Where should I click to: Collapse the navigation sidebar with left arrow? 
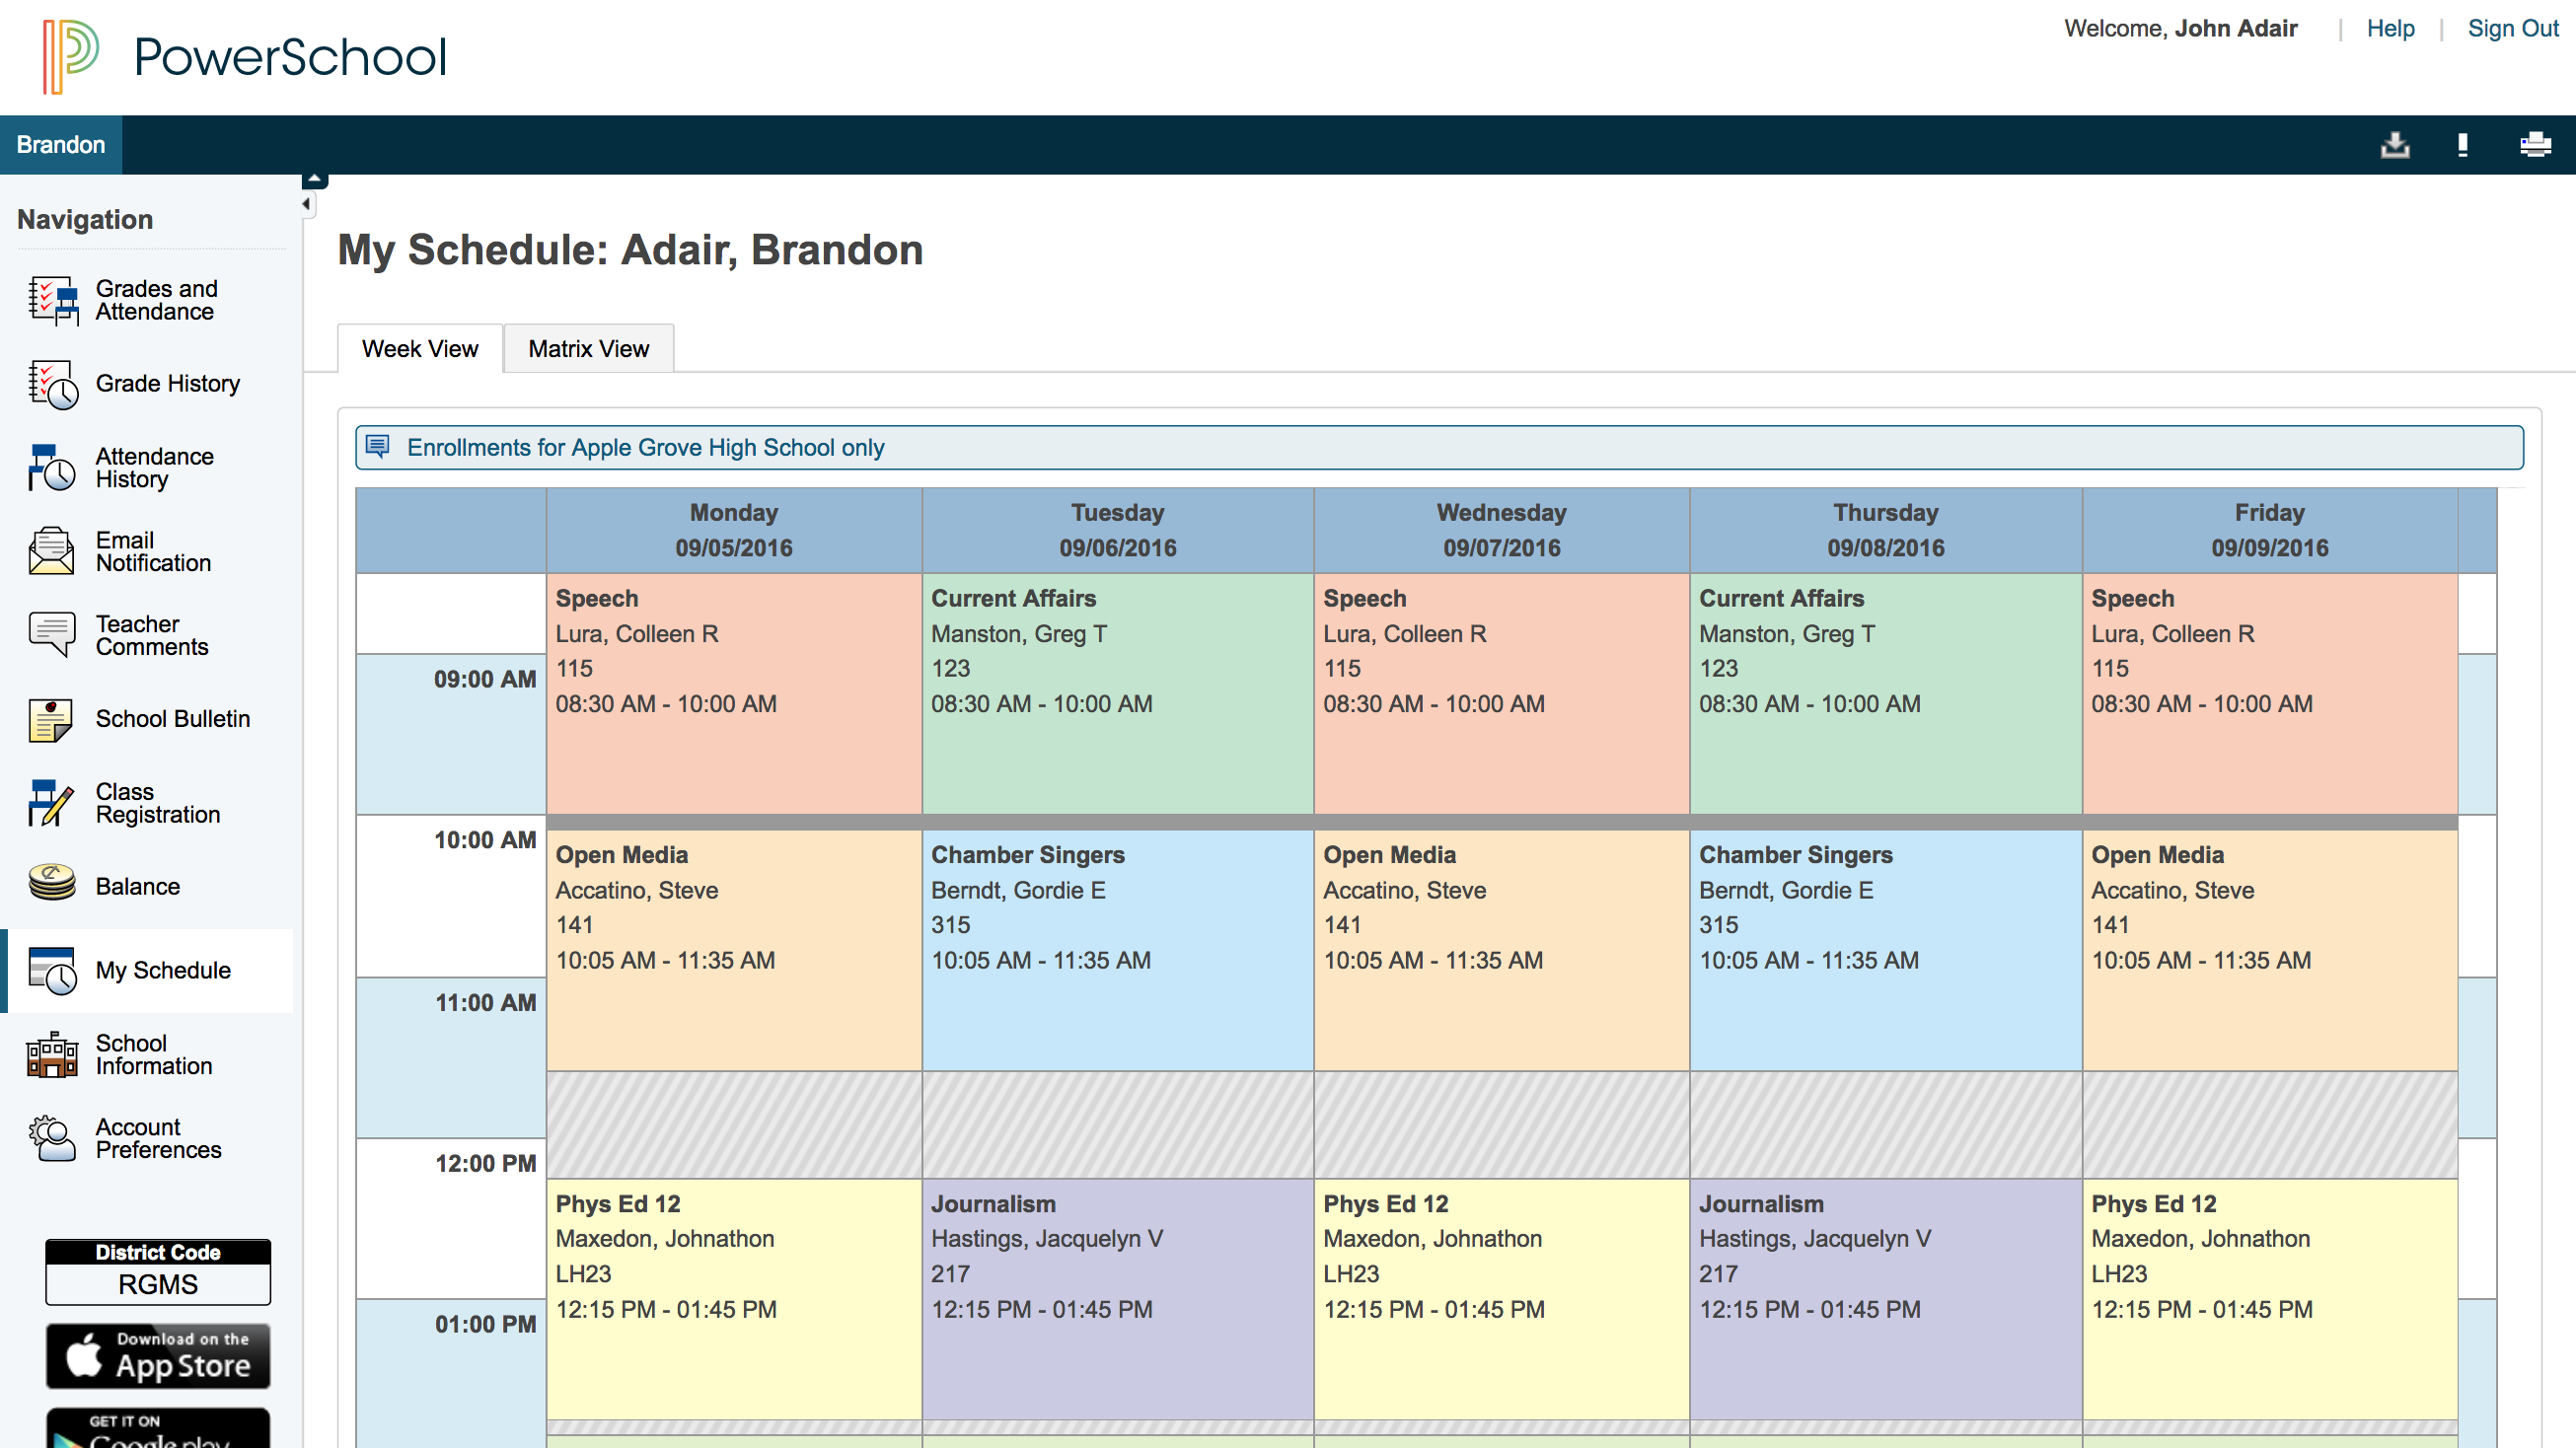click(x=307, y=204)
